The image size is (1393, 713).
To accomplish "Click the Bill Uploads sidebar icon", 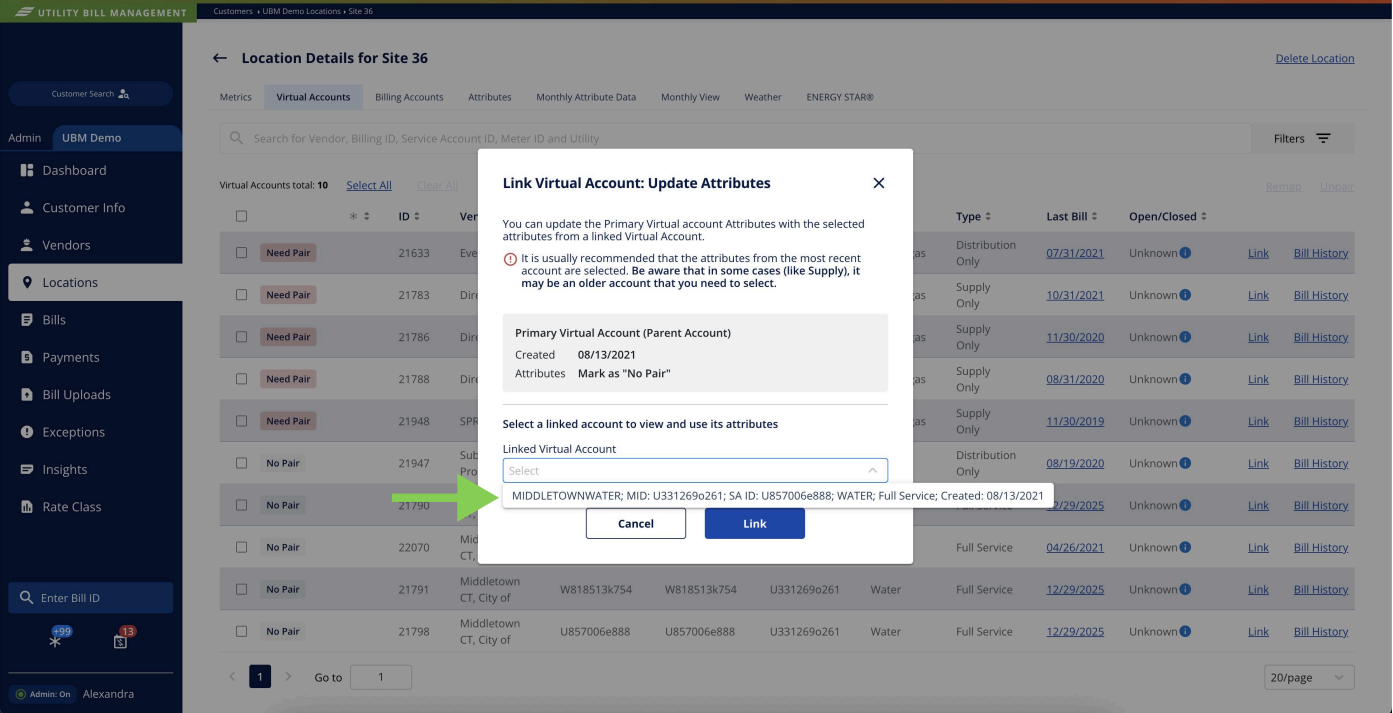I will 27,394.
